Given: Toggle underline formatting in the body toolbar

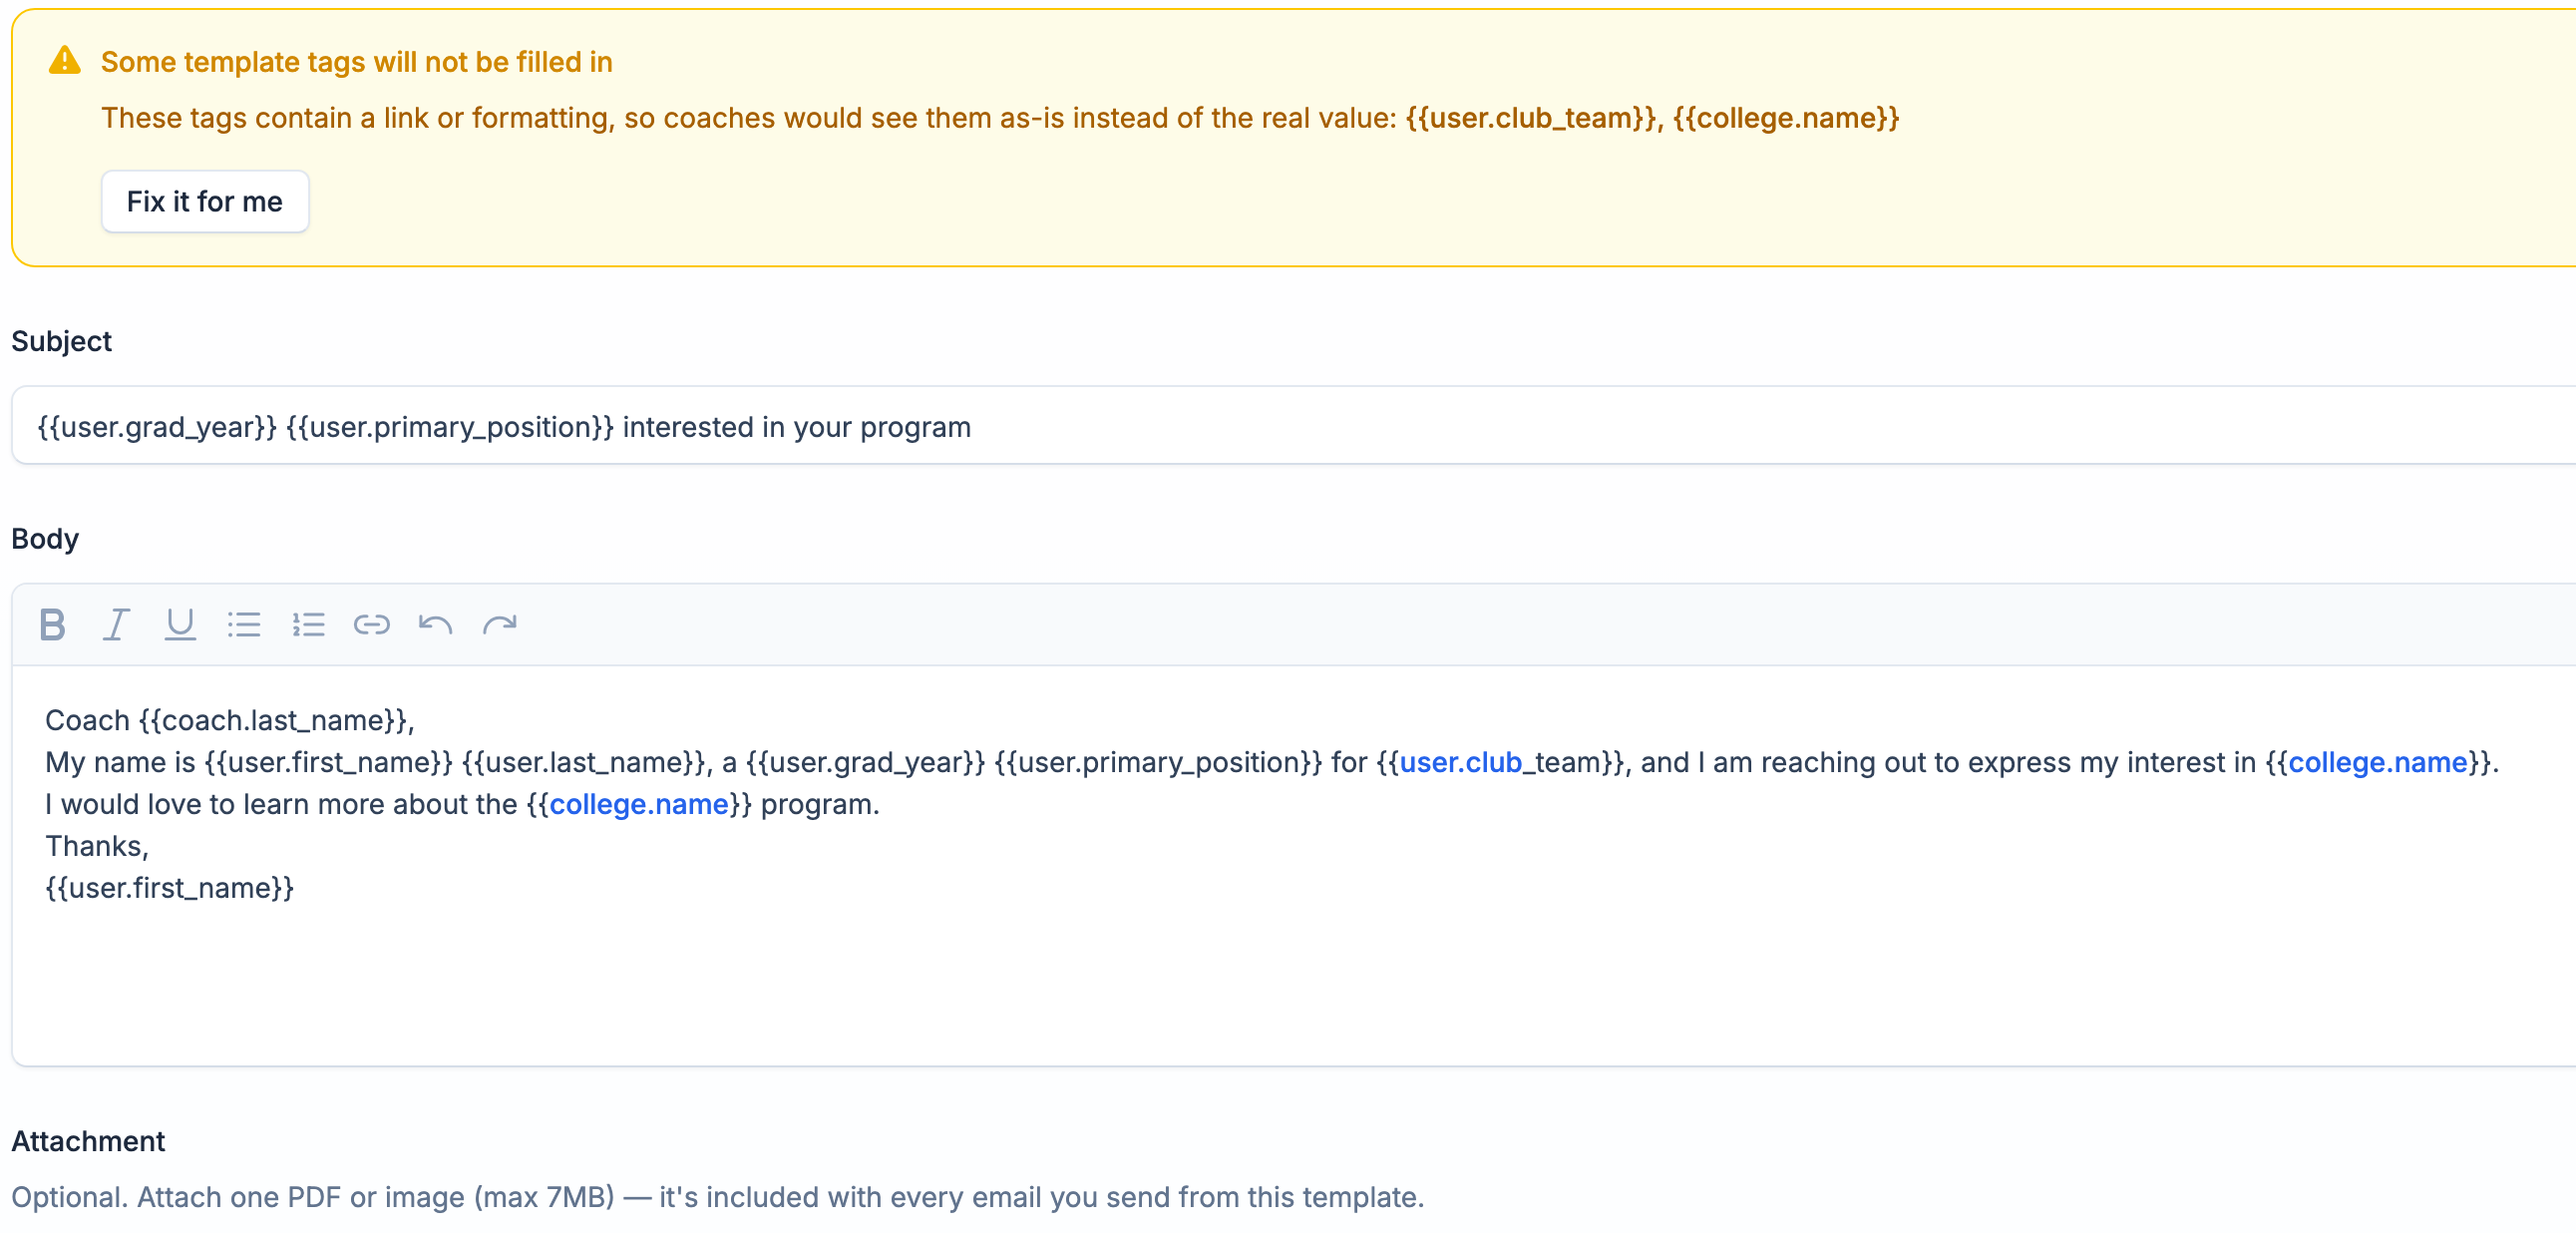Looking at the screenshot, I should click(180, 625).
